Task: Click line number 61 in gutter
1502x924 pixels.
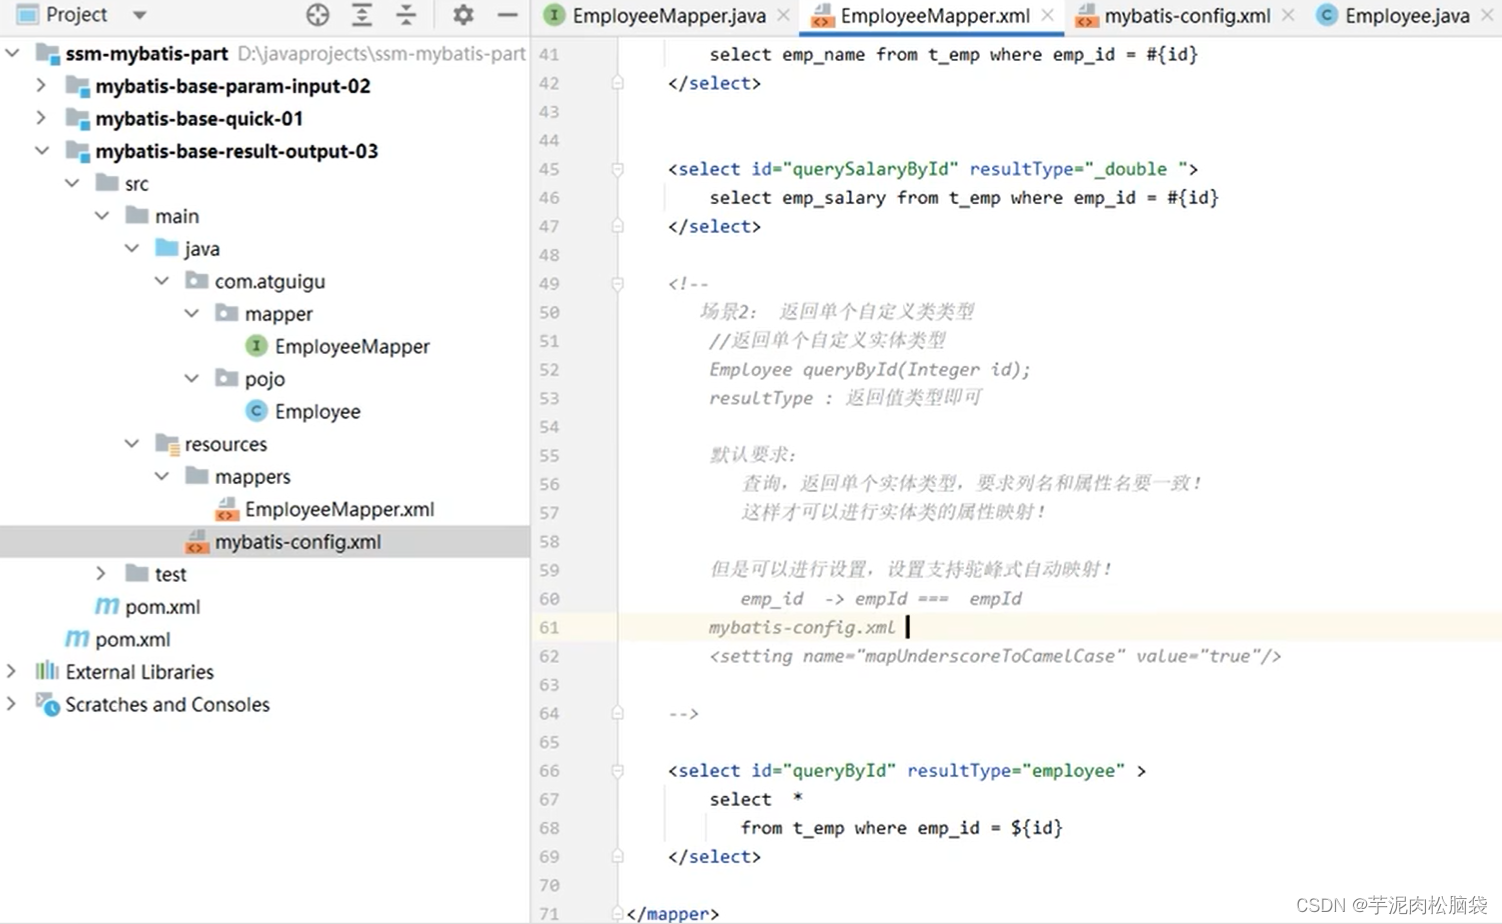Action: 549,627
